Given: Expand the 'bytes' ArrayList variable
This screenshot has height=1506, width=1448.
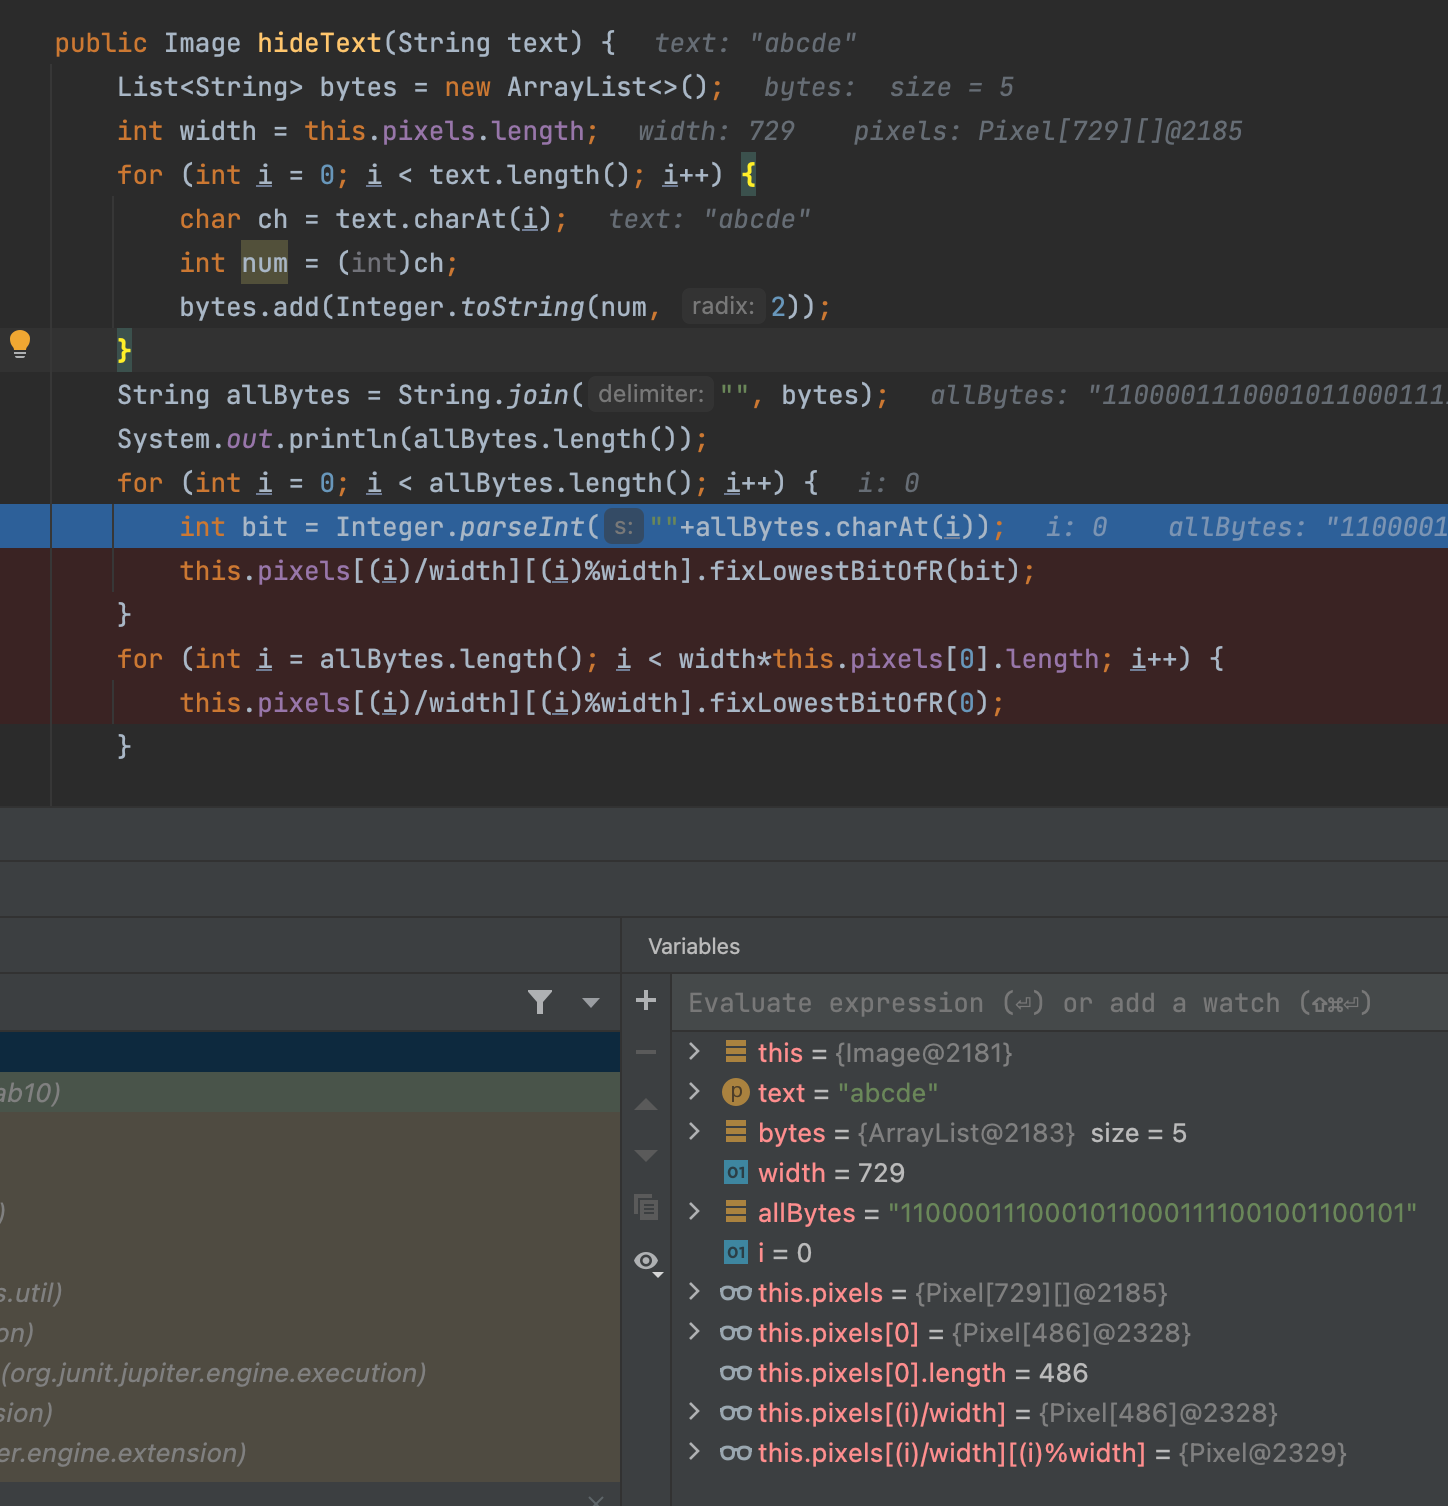Looking at the screenshot, I should point(694,1132).
